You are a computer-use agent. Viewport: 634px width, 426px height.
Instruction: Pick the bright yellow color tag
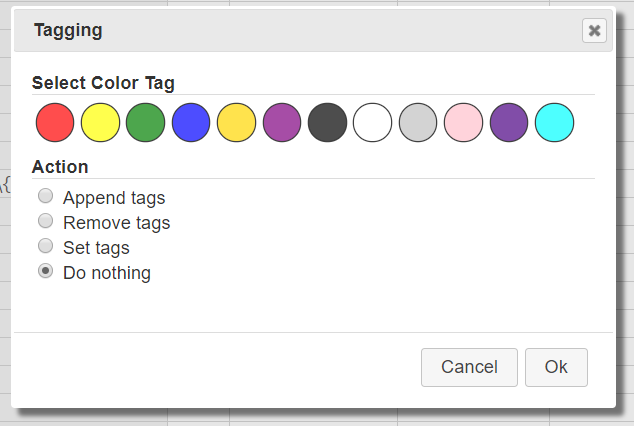pos(101,122)
